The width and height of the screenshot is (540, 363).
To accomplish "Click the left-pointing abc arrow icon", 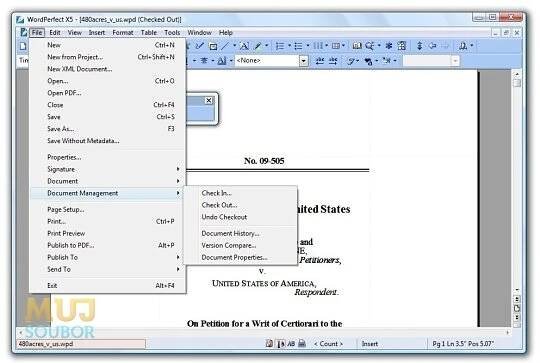I will pos(320,61).
